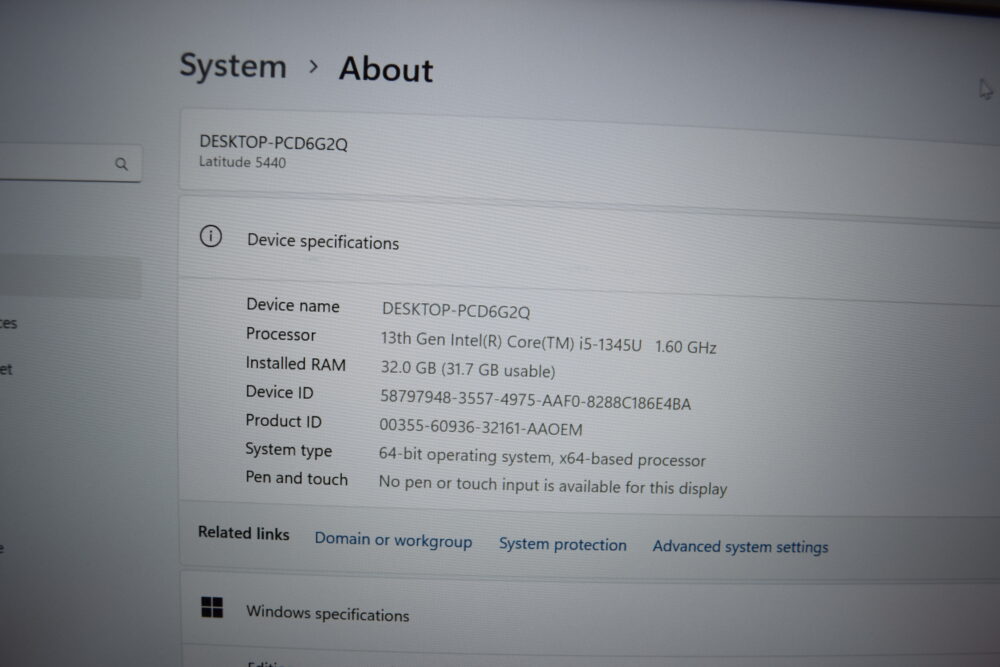
Task: Select the DESKTOP-PCD6G2Q name in top card
Action: click(x=274, y=143)
